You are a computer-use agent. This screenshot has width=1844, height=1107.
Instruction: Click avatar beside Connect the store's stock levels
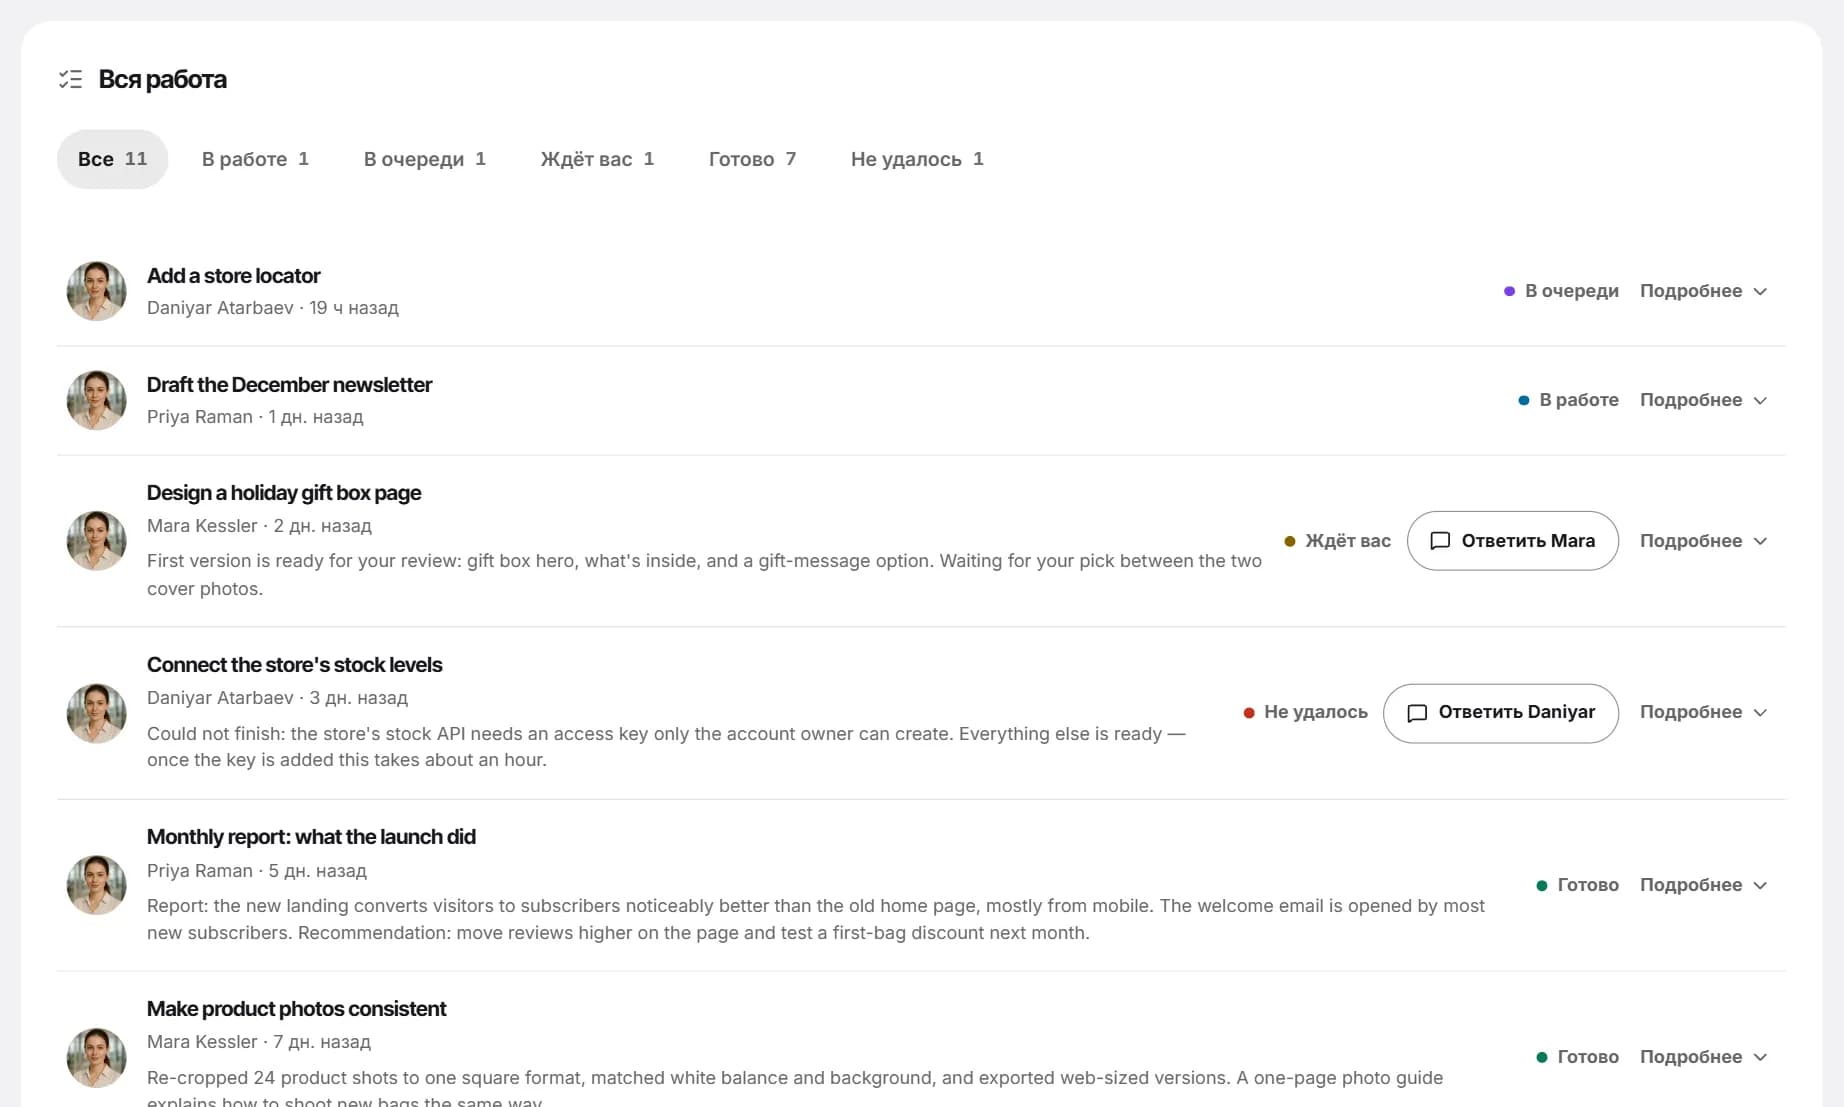96,713
